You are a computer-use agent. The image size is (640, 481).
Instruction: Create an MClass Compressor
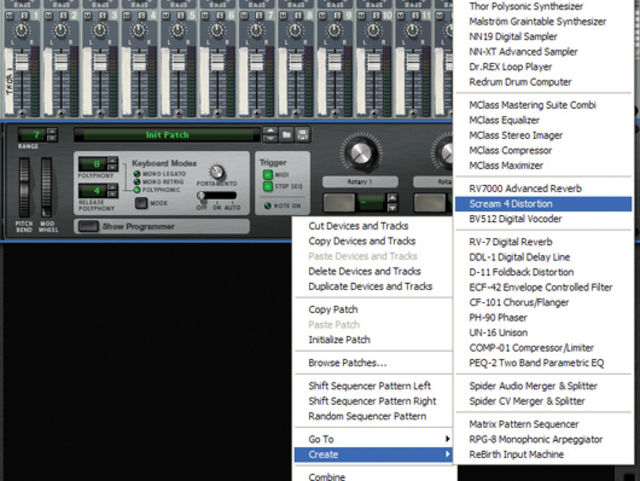click(x=543, y=150)
